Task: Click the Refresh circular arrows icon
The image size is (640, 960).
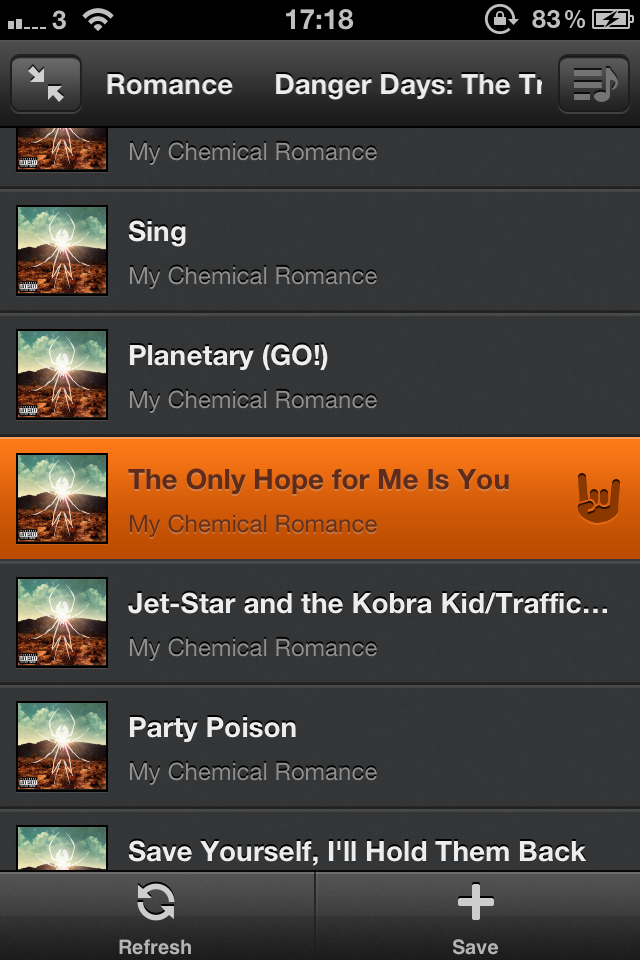Action: tap(155, 903)
